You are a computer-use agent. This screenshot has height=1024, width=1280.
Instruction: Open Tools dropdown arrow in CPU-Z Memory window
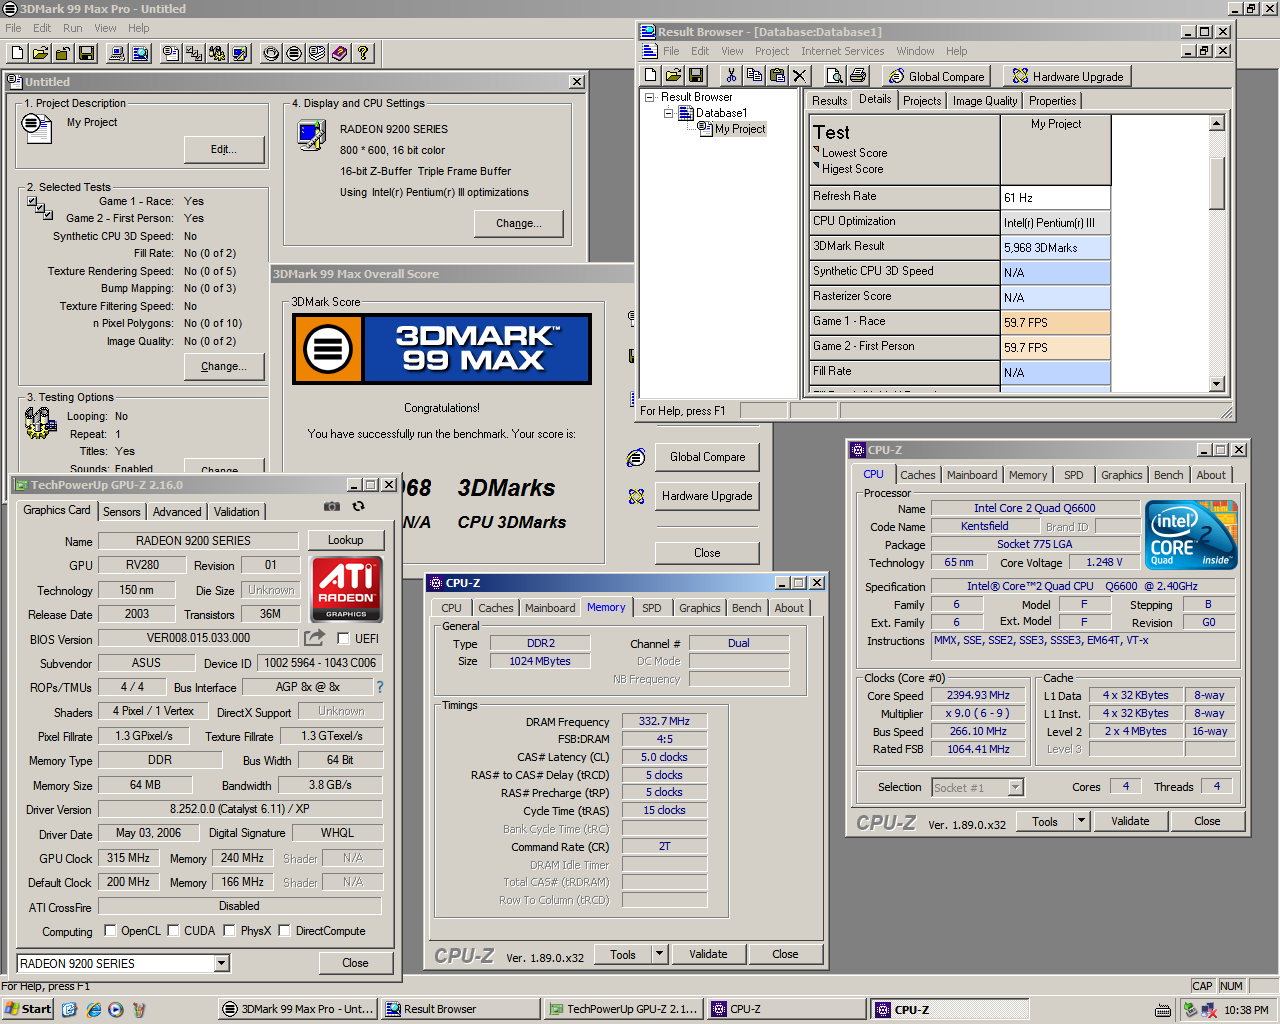(659, 954)
